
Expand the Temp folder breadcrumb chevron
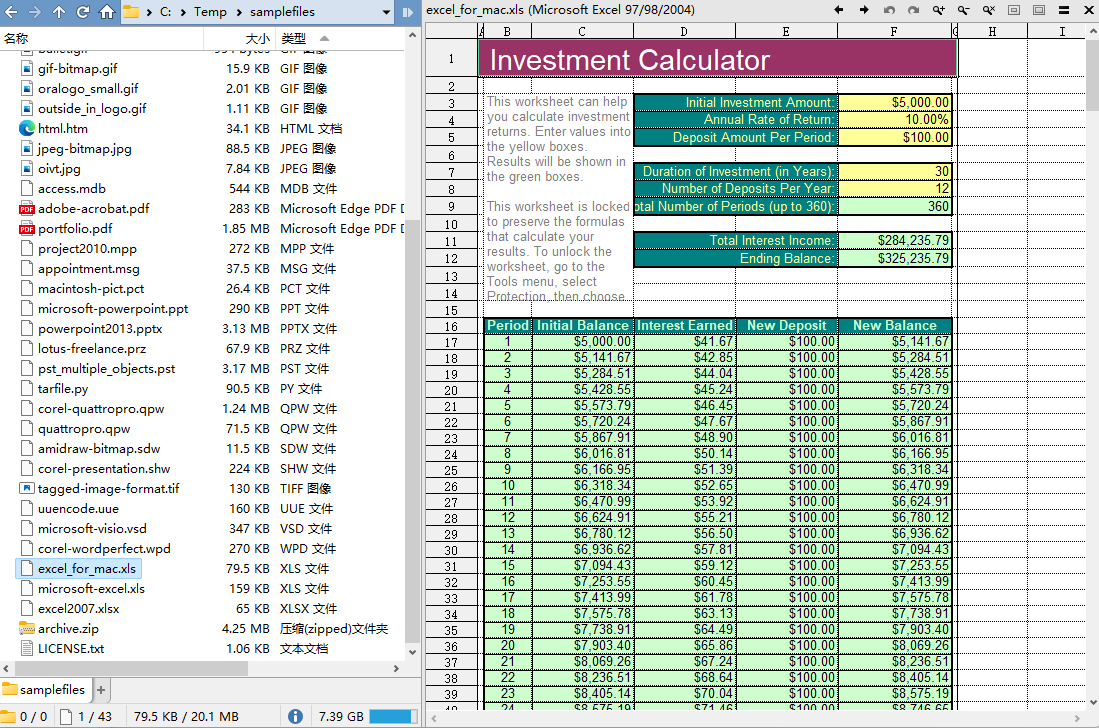point(238,12)
